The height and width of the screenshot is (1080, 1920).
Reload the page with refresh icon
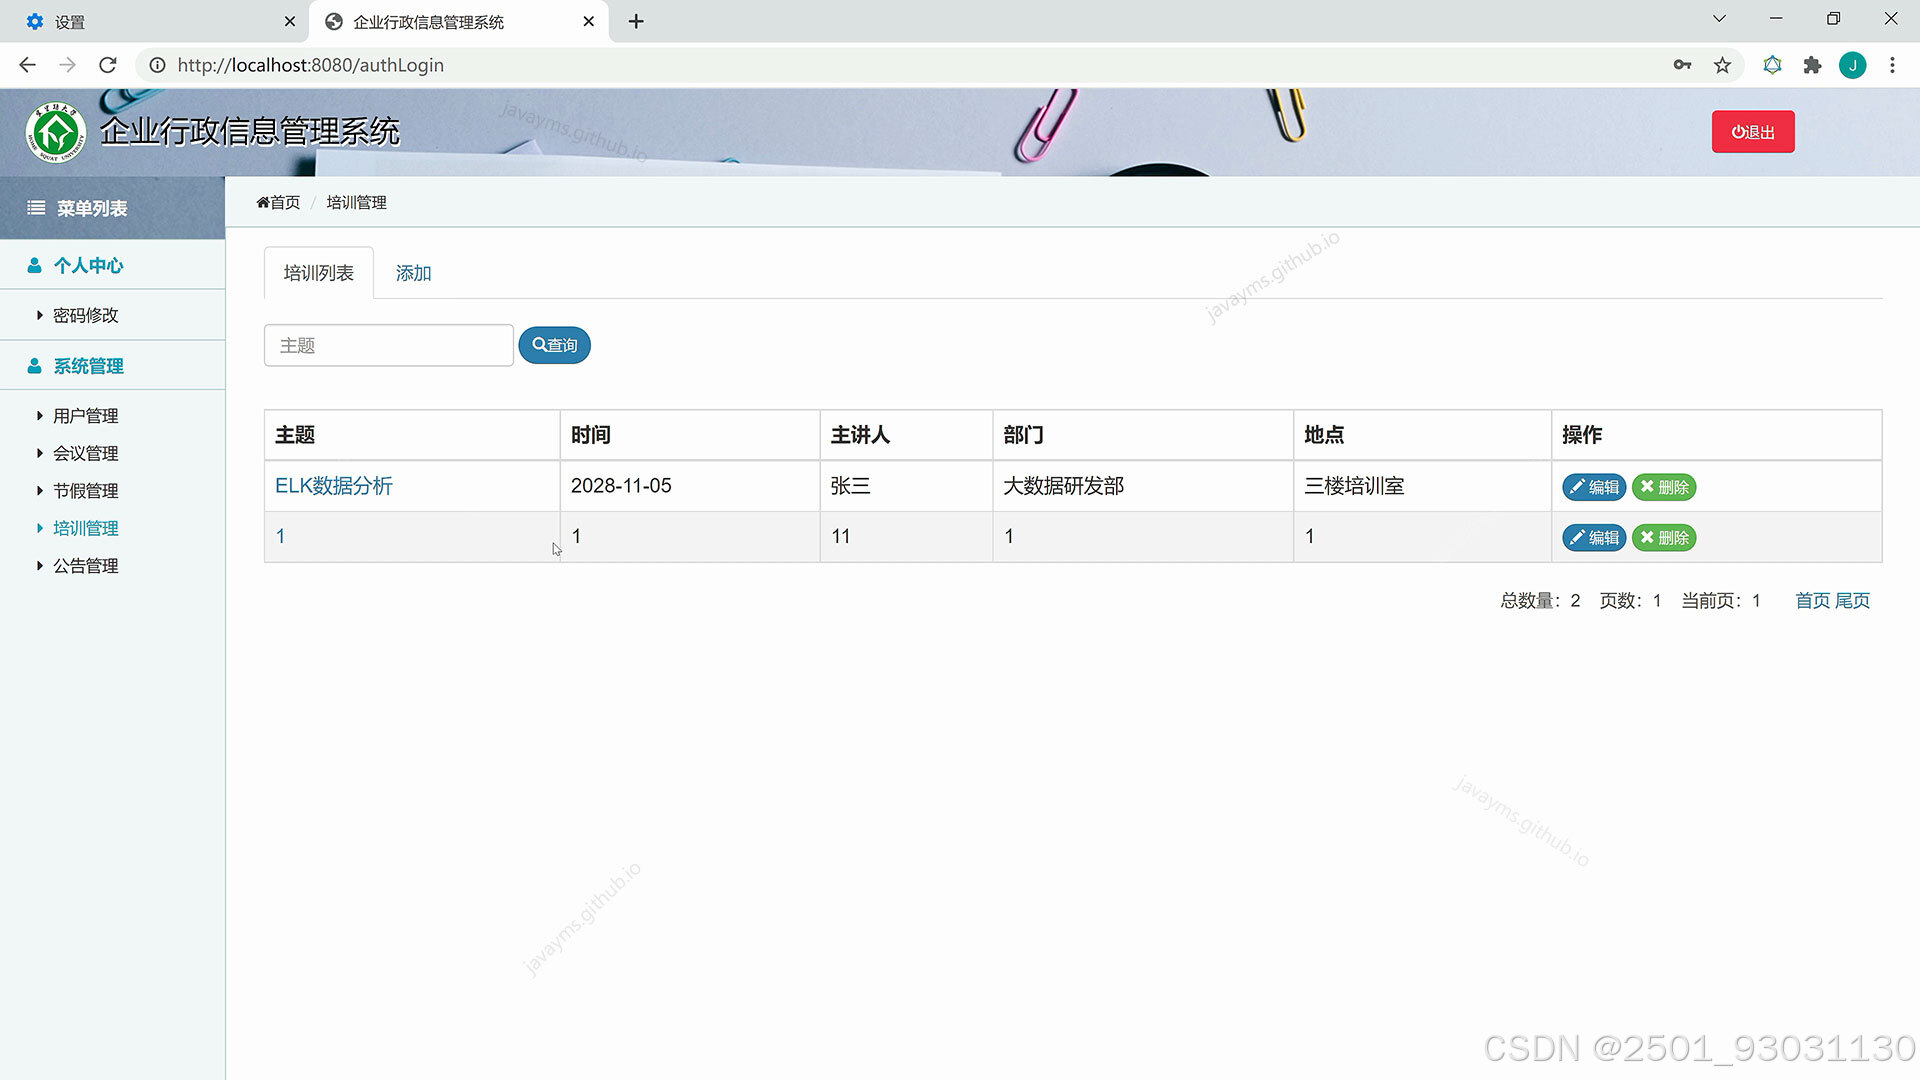108,65
